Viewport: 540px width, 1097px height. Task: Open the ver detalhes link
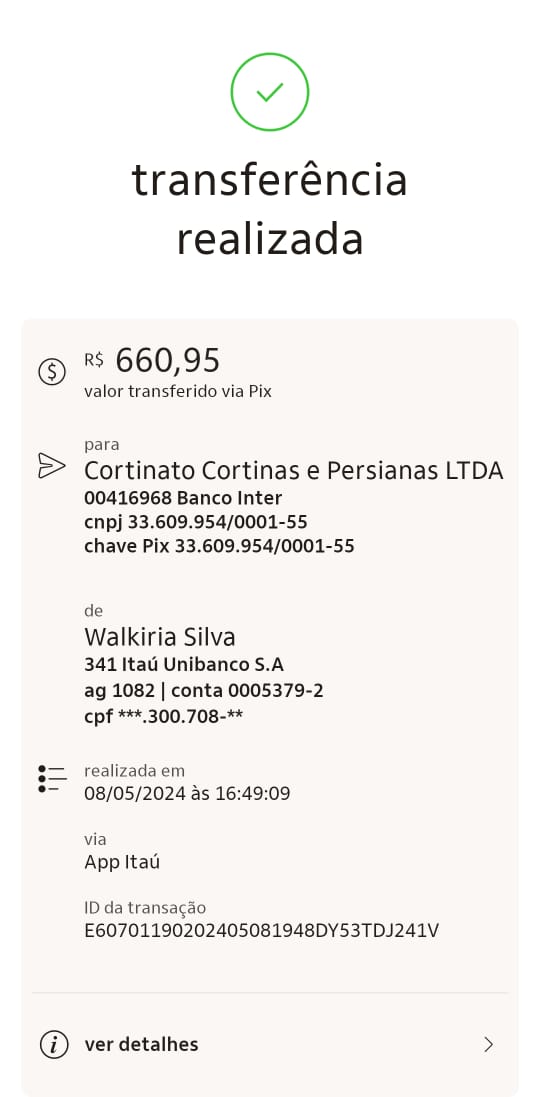141,1045
